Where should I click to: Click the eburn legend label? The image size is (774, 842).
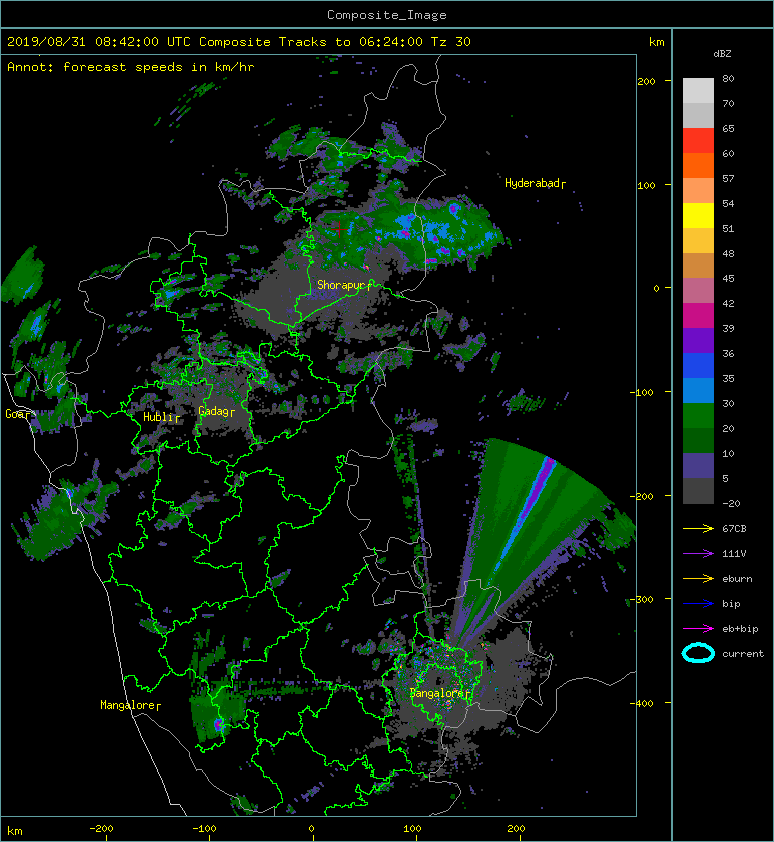pos(737,578)
